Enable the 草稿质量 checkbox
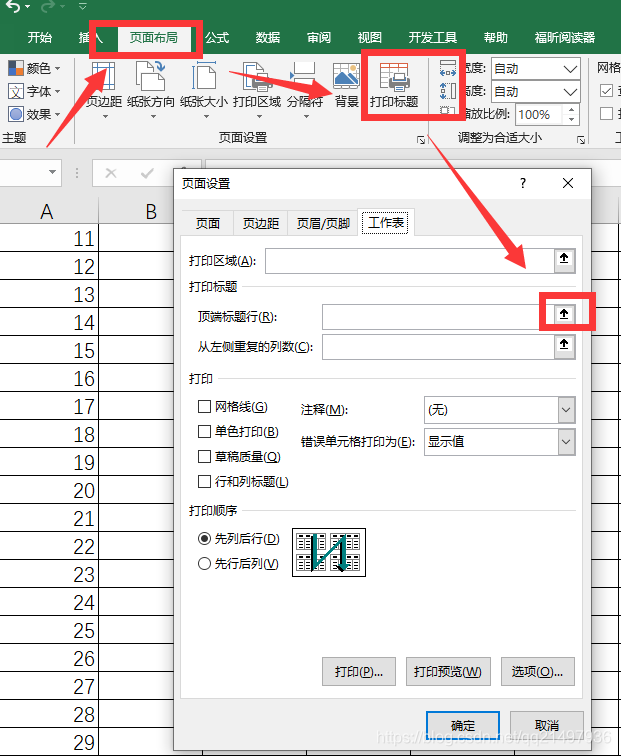The height and width of the screenshot is (756, 621). point(204,457)
